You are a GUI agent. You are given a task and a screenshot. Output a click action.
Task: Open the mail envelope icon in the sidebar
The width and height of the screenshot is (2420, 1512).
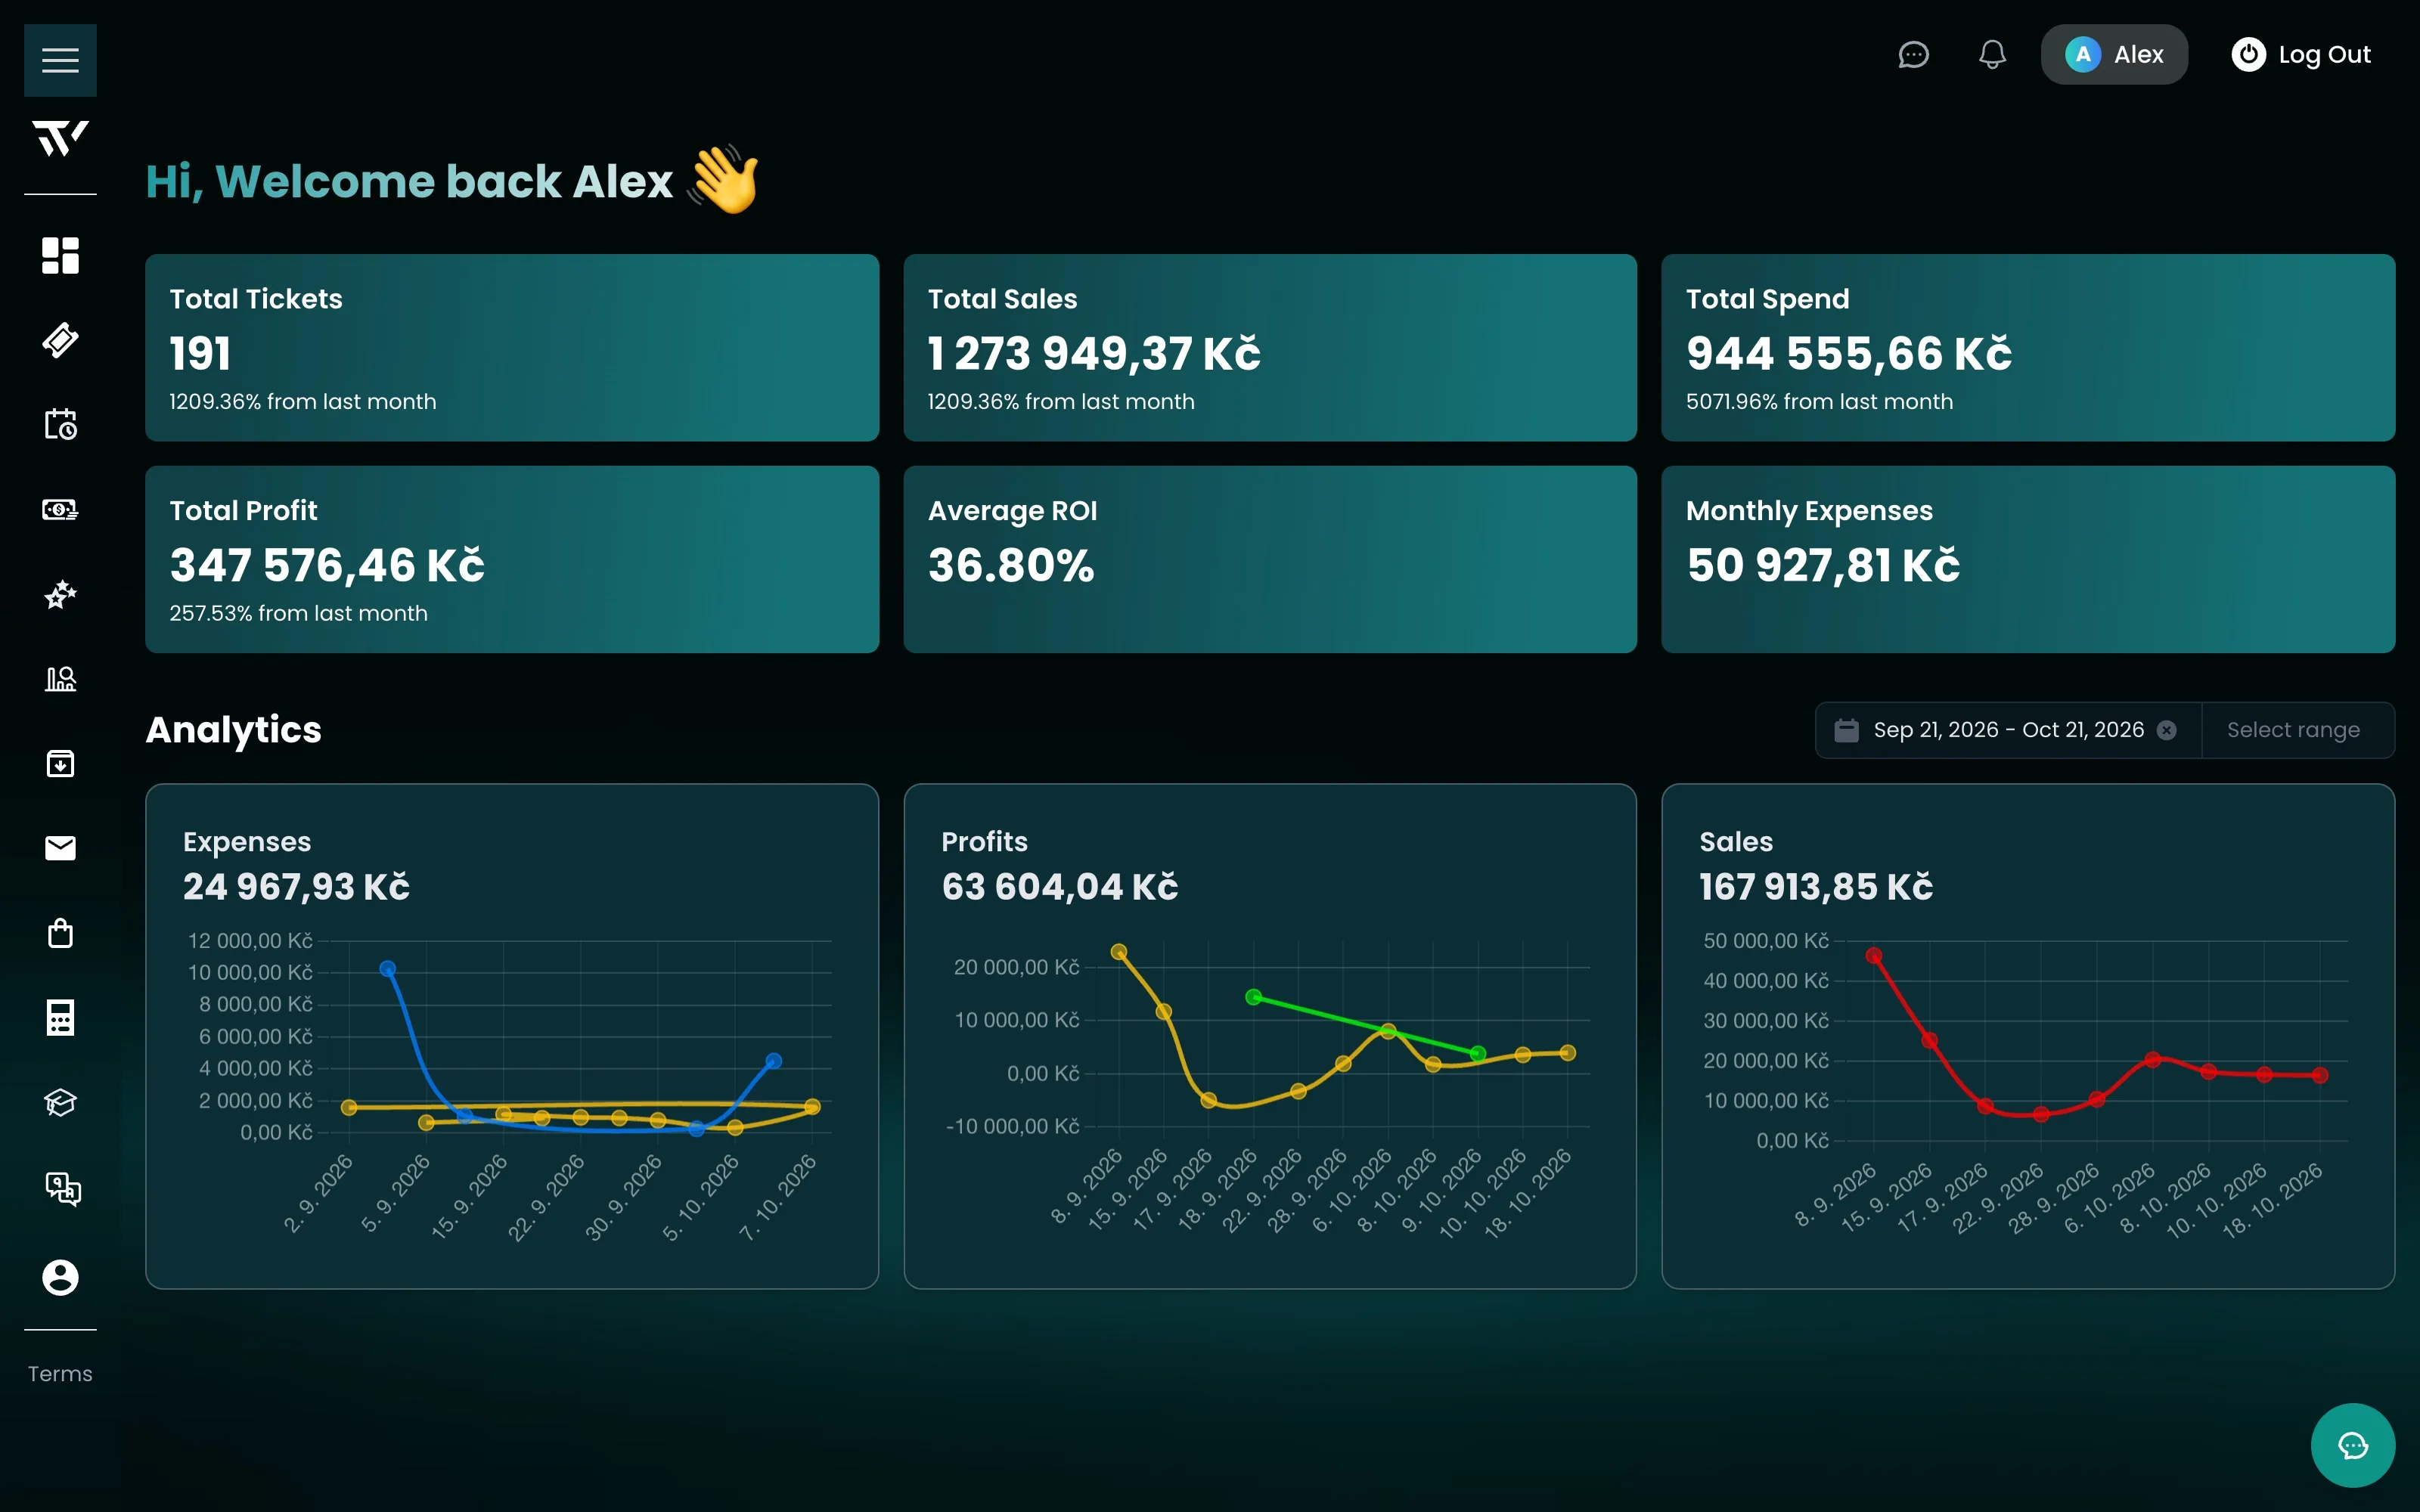coord(60,848)
